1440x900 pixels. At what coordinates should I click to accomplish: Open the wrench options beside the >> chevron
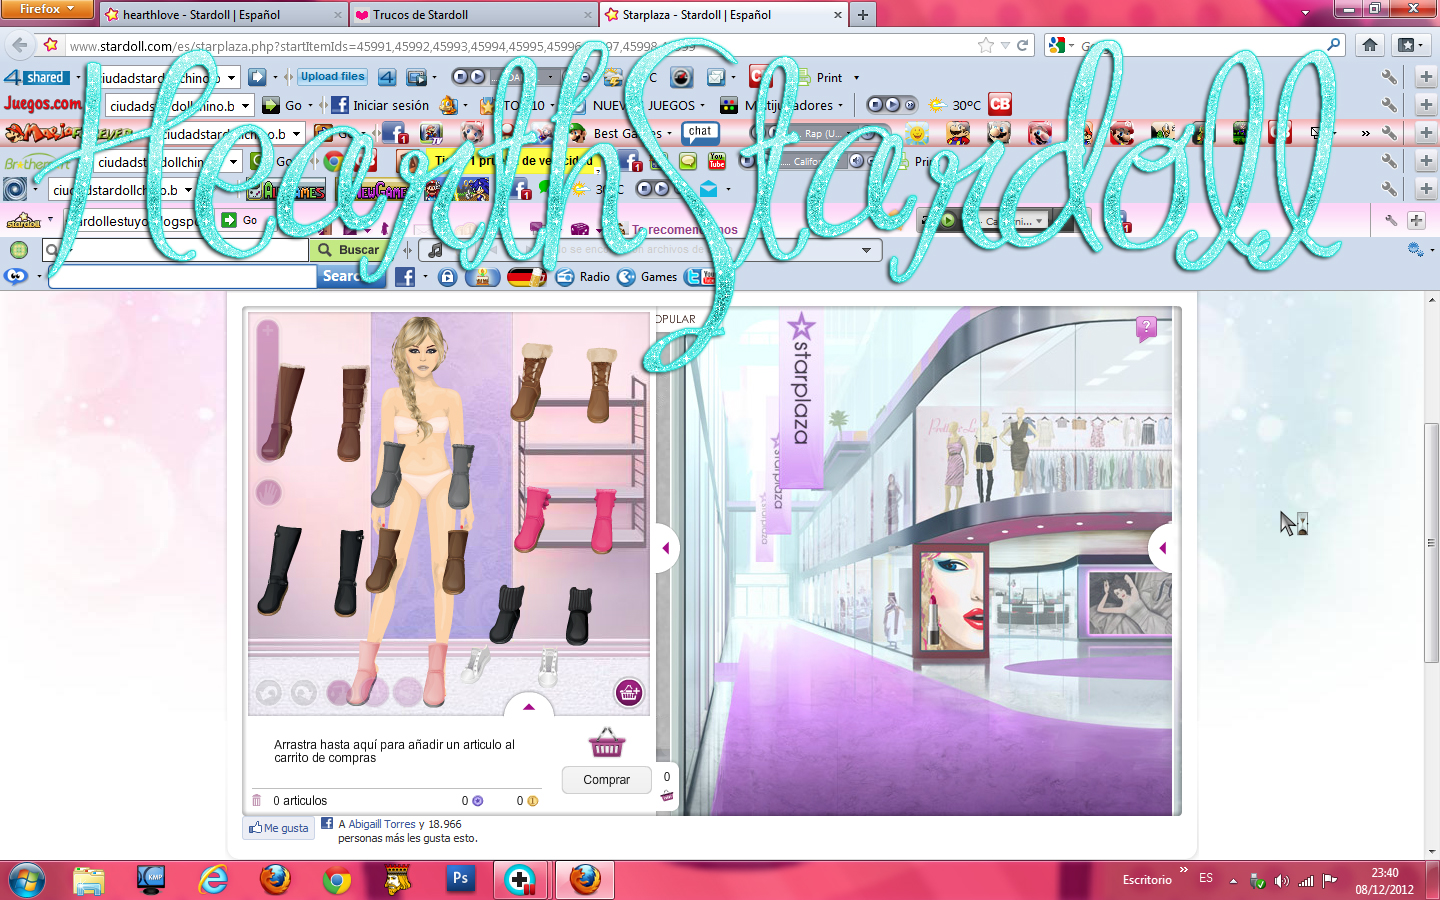pos(1389,132)
